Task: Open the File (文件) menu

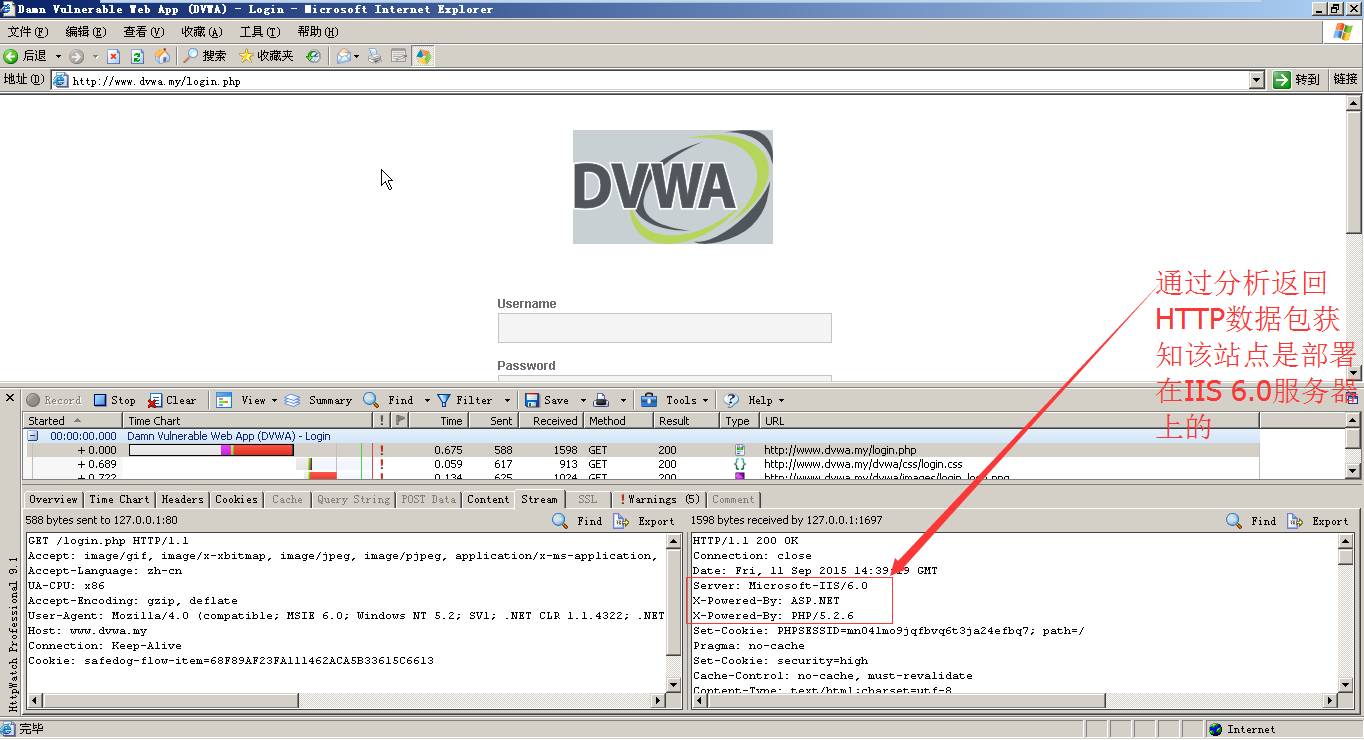Action: [x=27, y=32]
